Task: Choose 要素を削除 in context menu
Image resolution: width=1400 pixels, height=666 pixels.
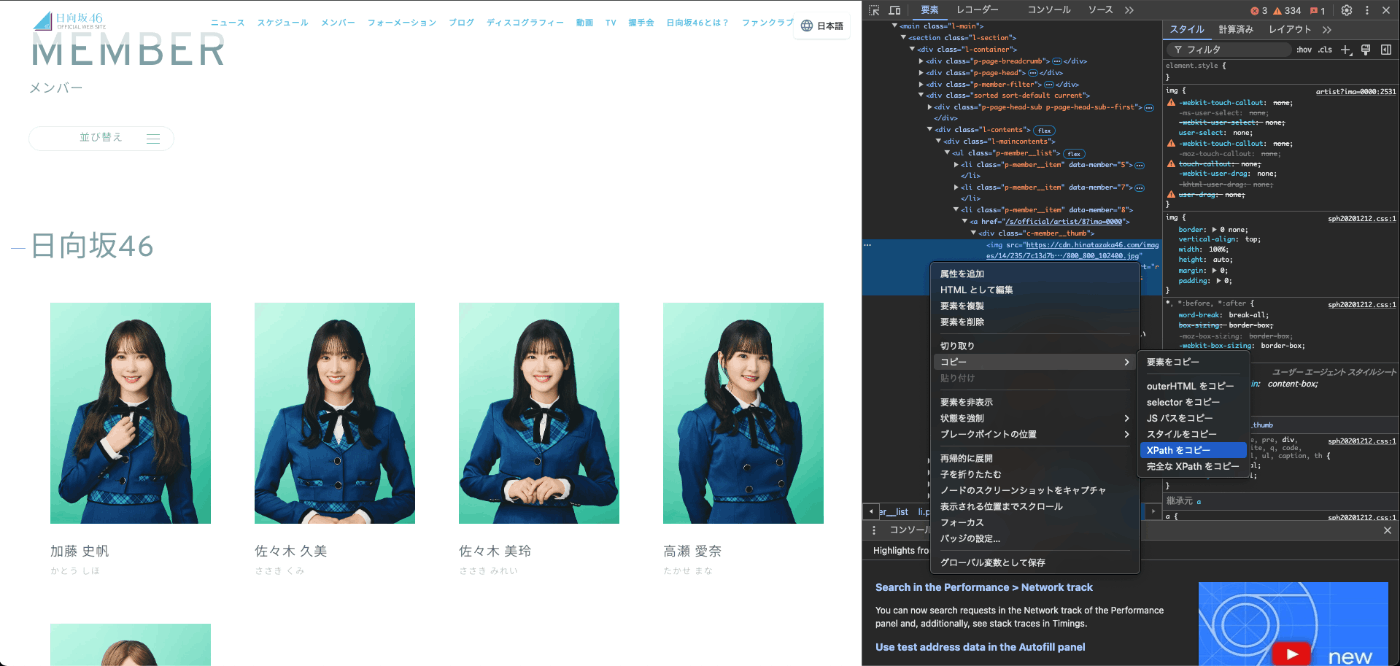Action: [x=1035, y=322]
